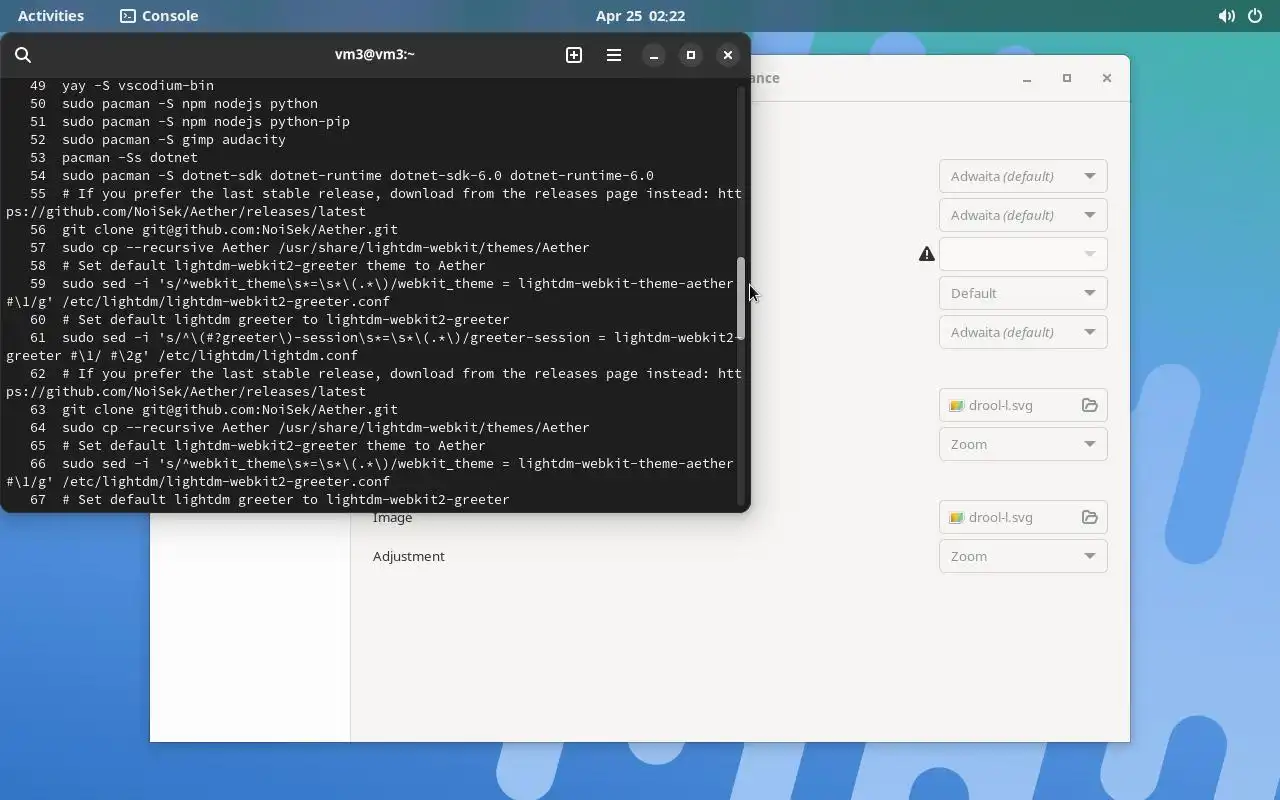Image resolution: width=1280 pixels, height=800 pixels.
Task: Click line 58 comment about Aether theme
Action: (x=274, y=266)
